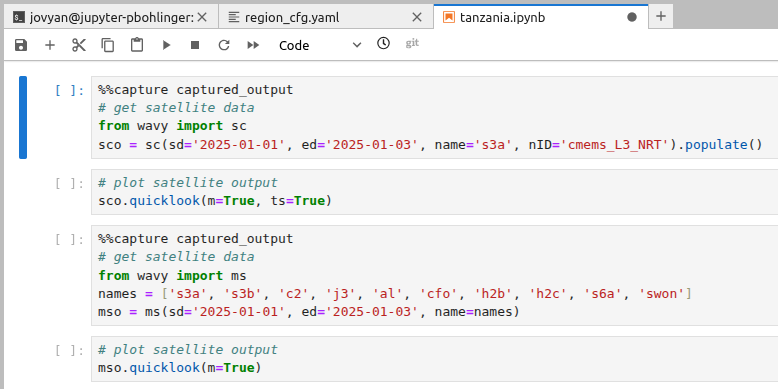The image size is (778, 389).
Task: Click the word 'populate' in first cell
Action: [716, 145]
